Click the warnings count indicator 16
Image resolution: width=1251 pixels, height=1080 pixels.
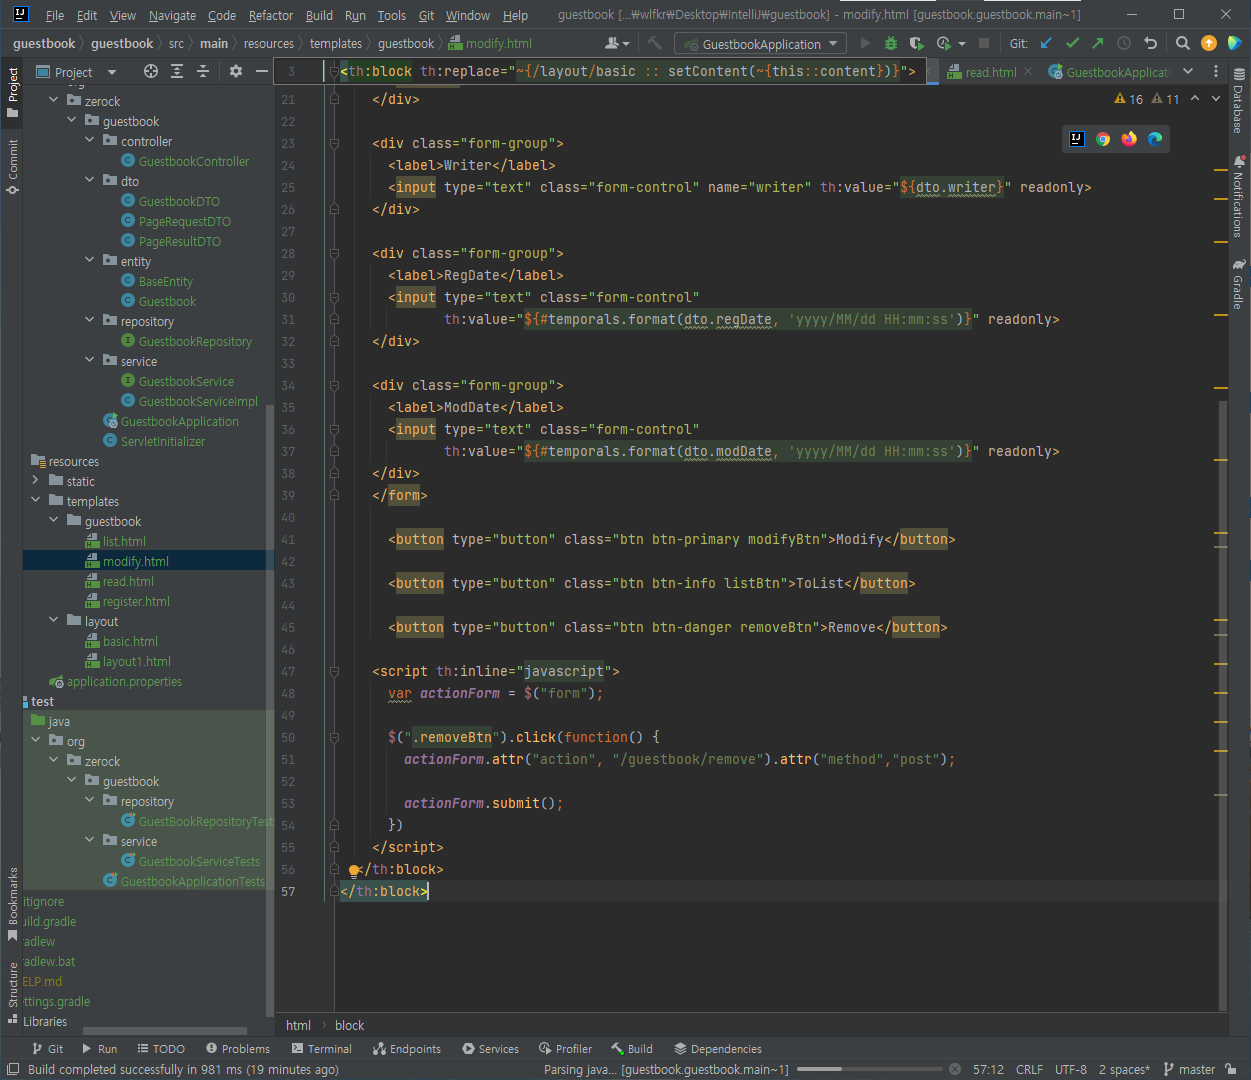pyautogui.click(x=1128, y=99)
